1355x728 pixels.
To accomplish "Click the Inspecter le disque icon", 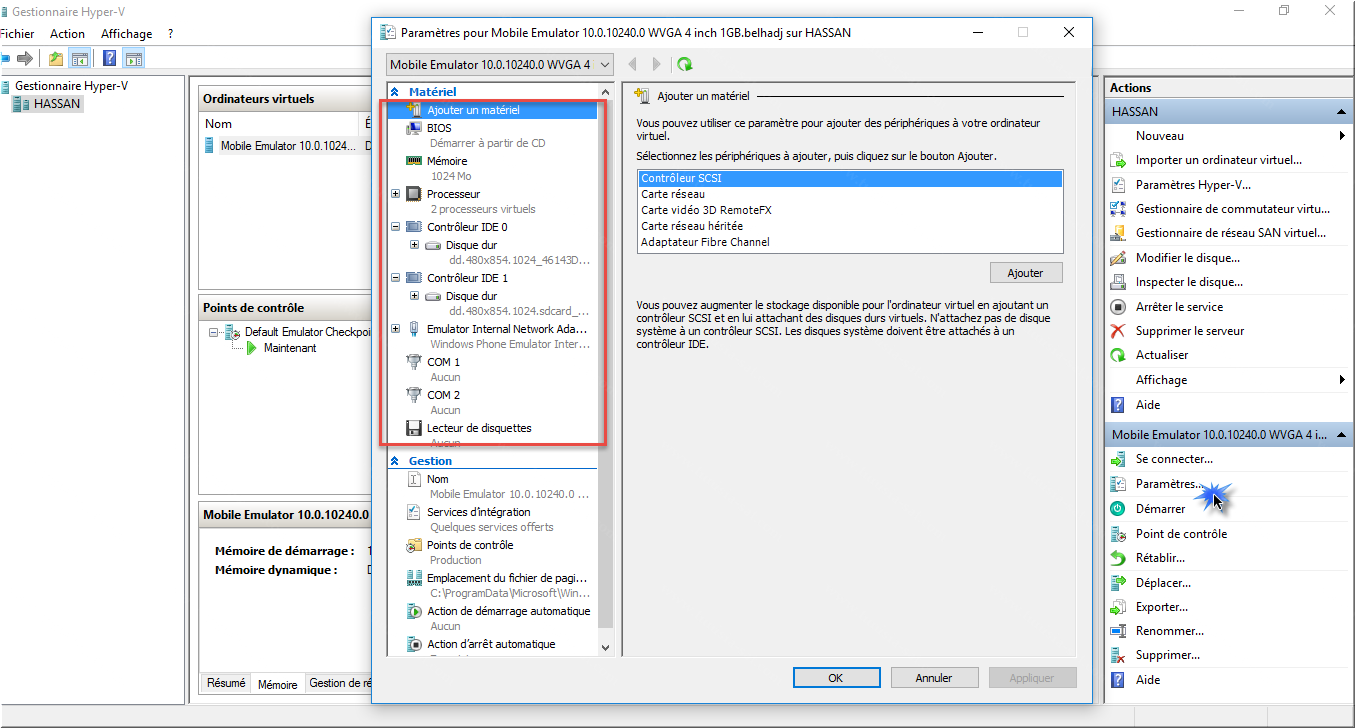I will 1118,282.
